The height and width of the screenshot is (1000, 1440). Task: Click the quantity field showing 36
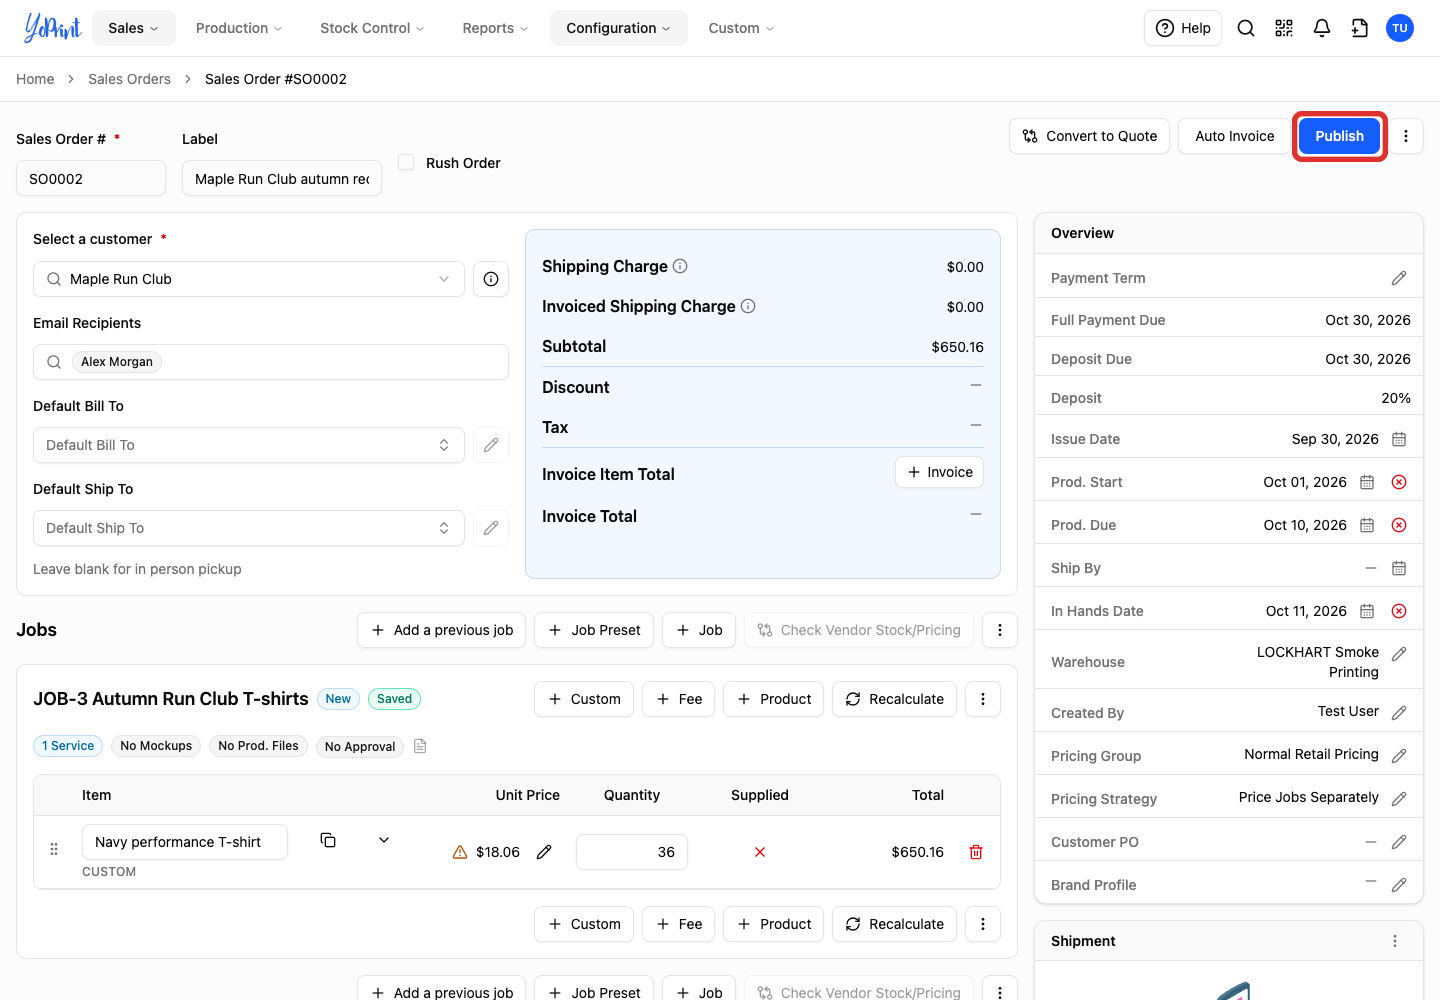tap(632, 852)
